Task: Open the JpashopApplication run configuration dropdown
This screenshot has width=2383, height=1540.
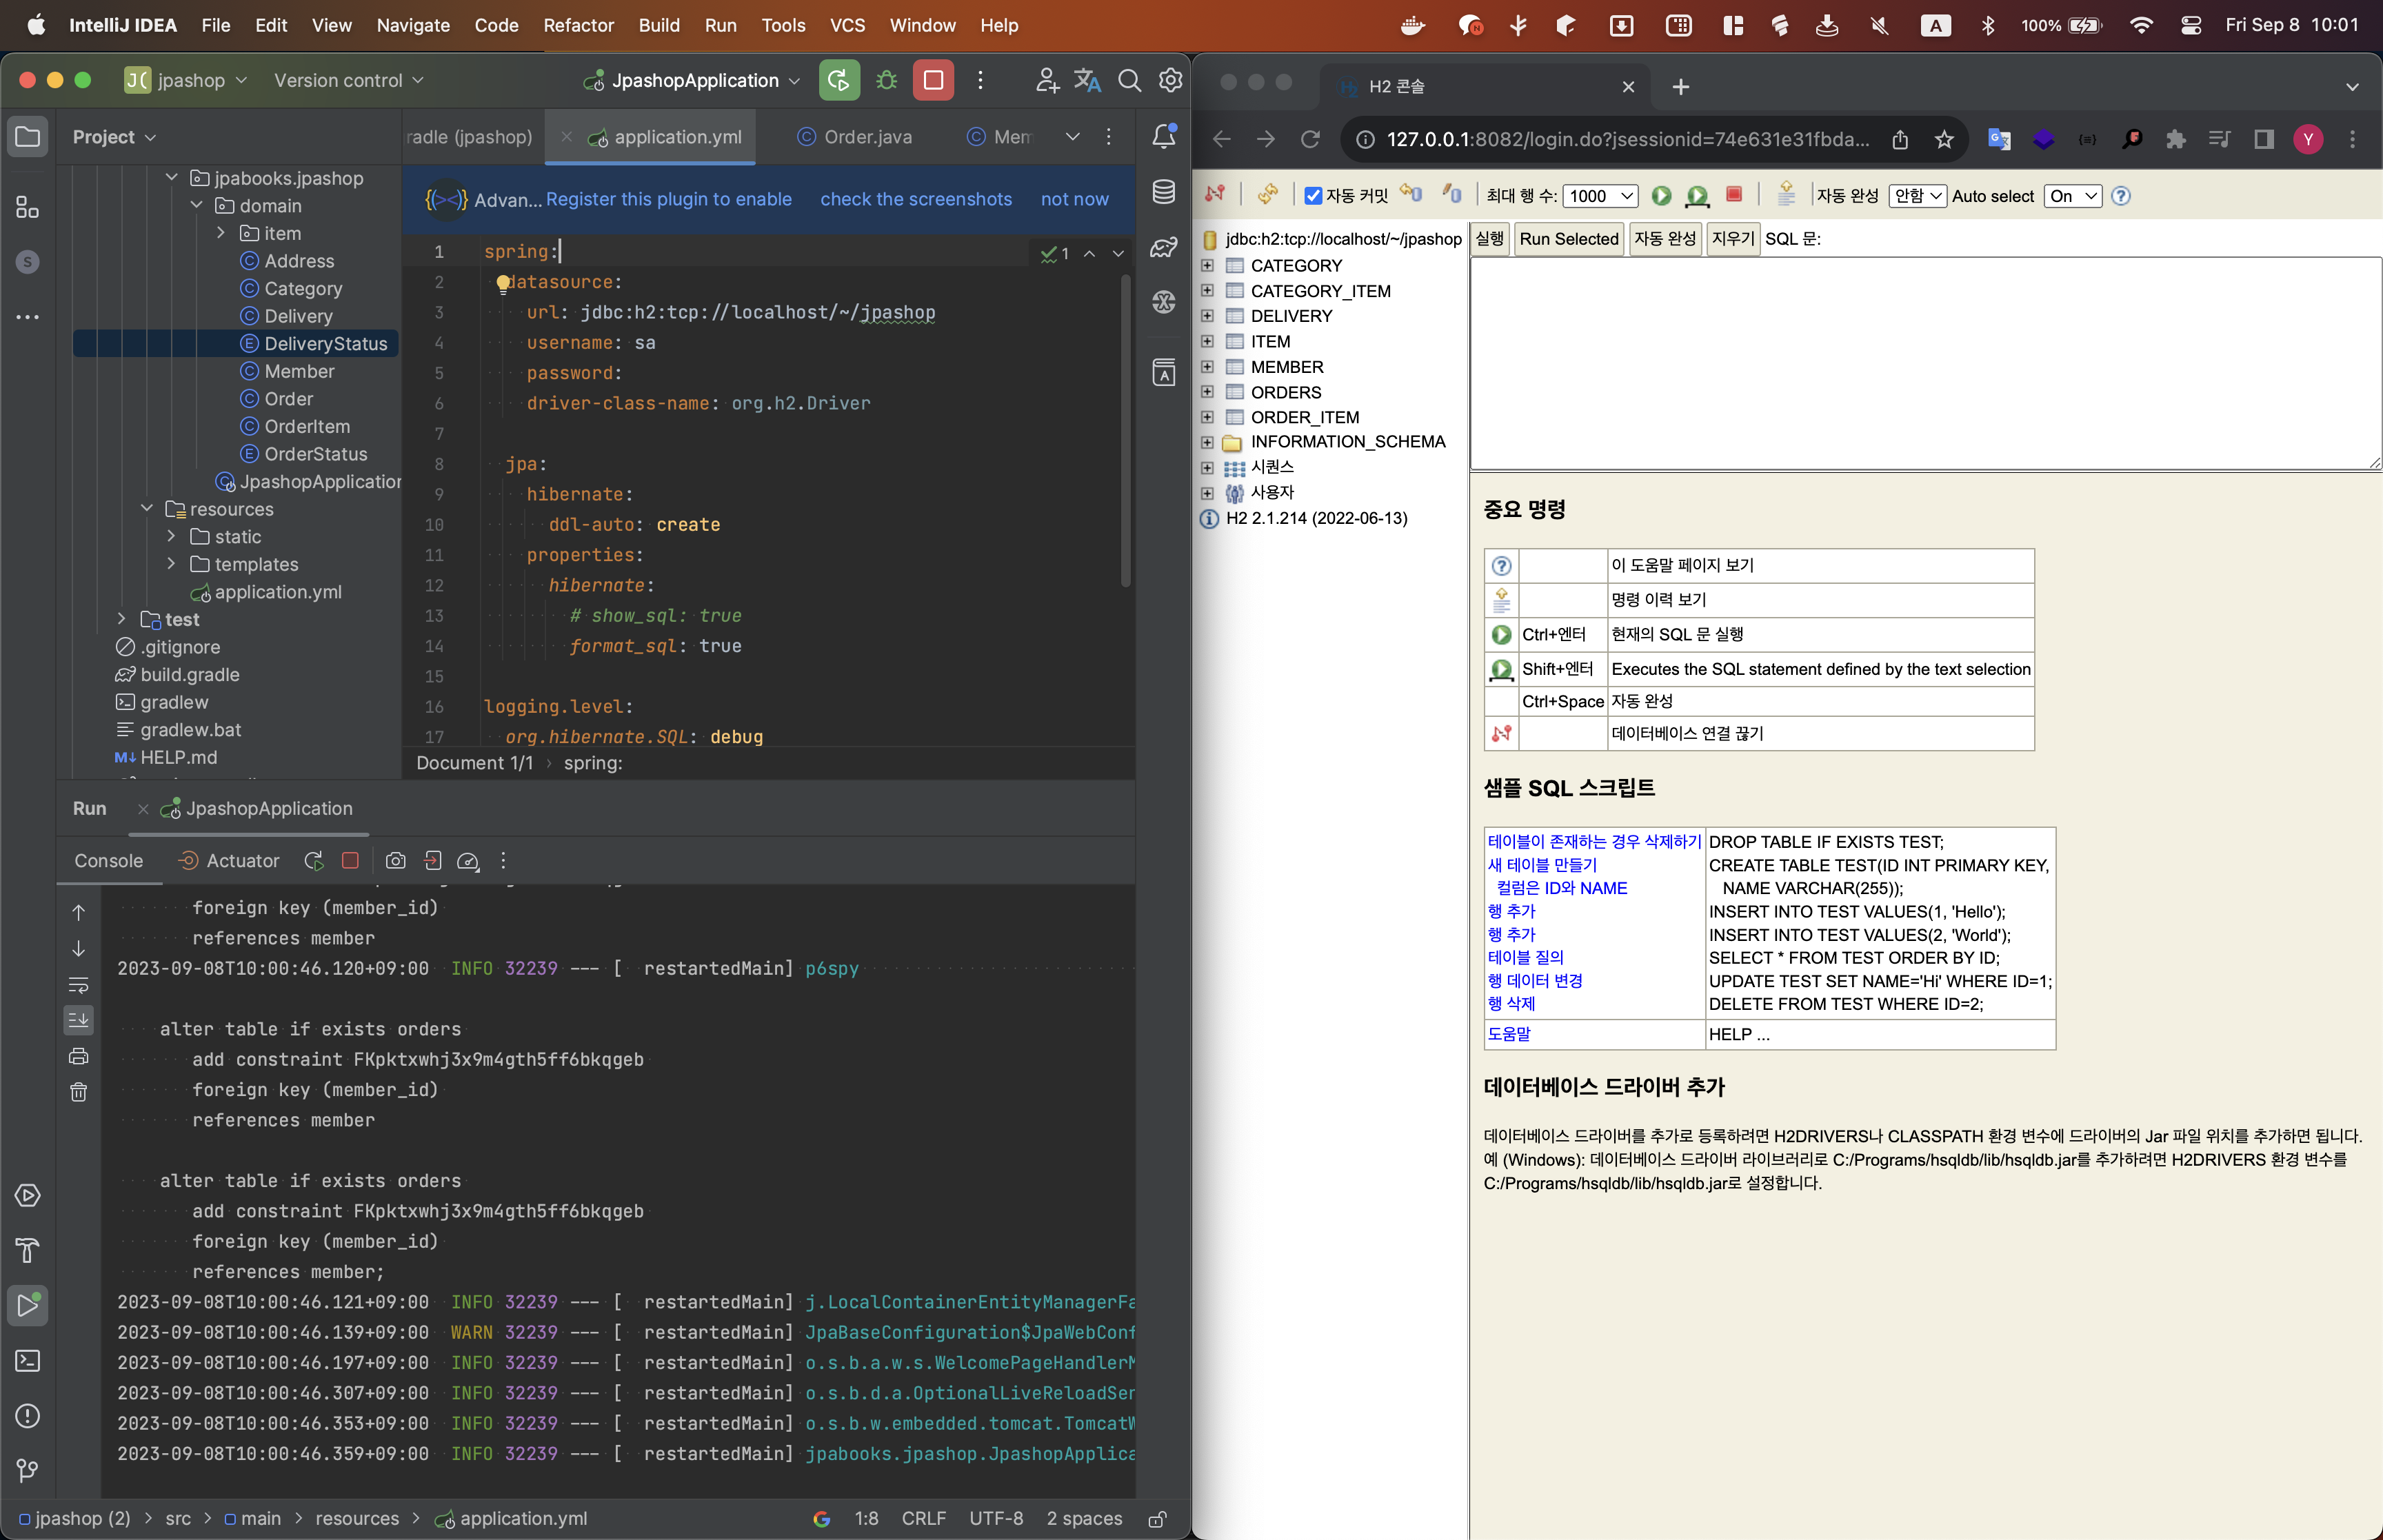Action: click(x=693, y=80)
